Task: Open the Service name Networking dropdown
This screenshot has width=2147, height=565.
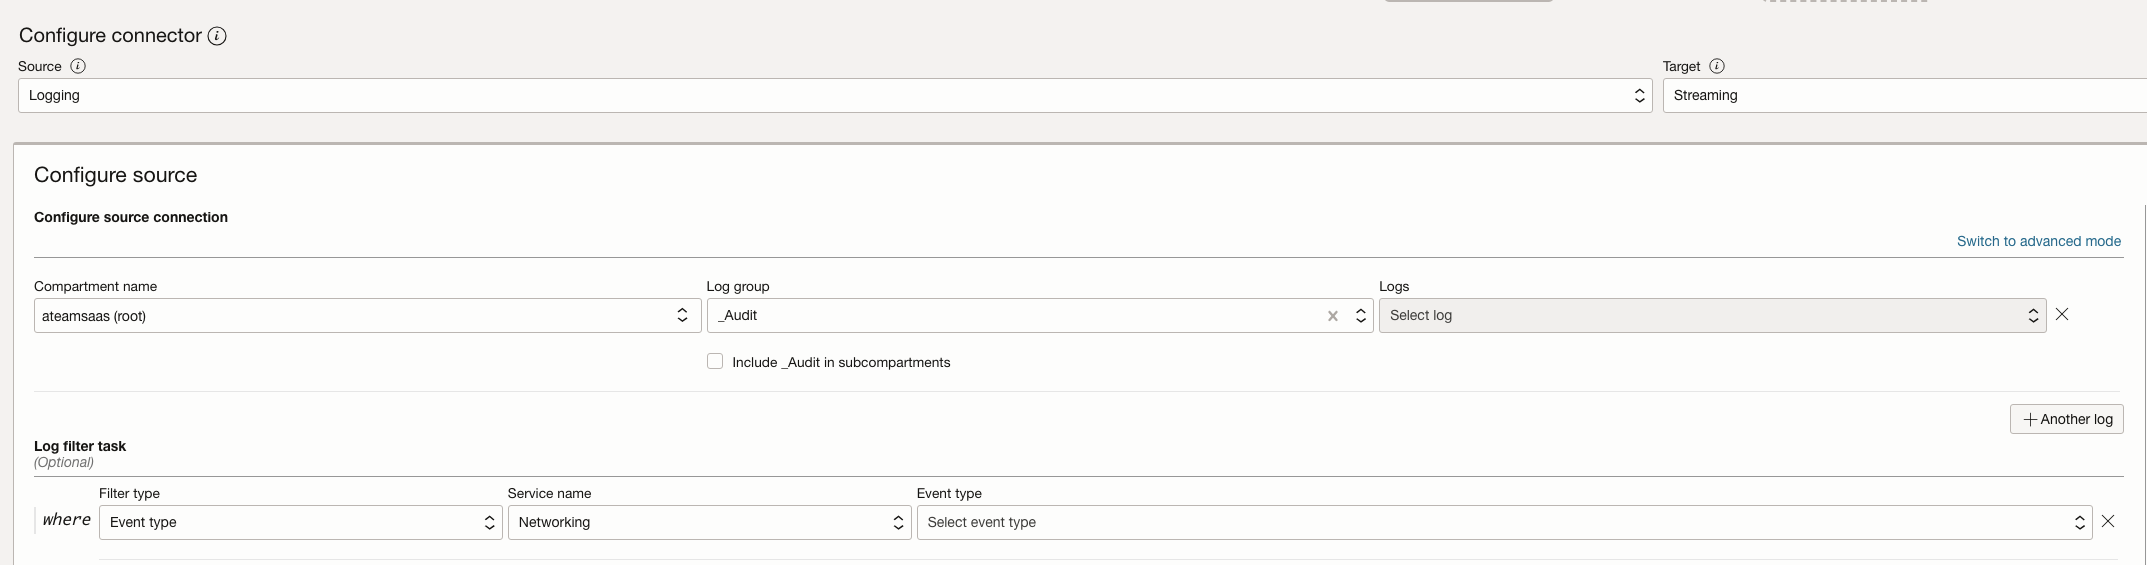Action: tap(709, 522)
